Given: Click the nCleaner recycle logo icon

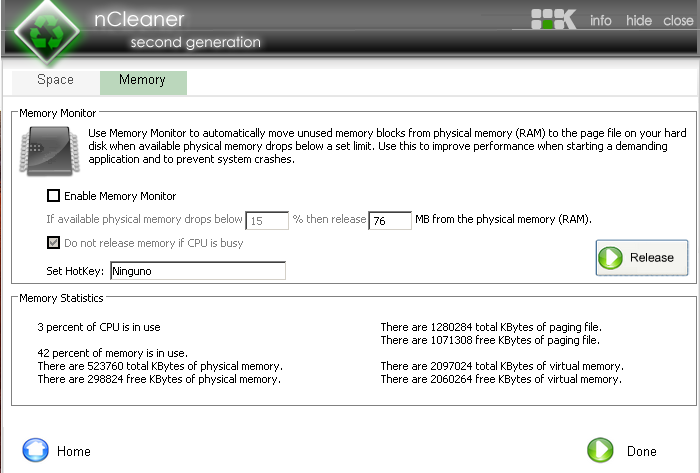Looking at the screenshot, I should point(47,33).
